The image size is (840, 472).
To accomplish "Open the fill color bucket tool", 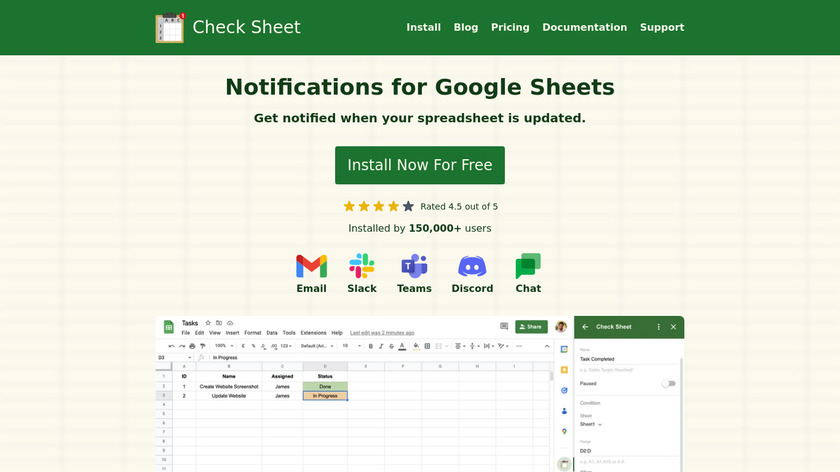I will pos(416,346).
